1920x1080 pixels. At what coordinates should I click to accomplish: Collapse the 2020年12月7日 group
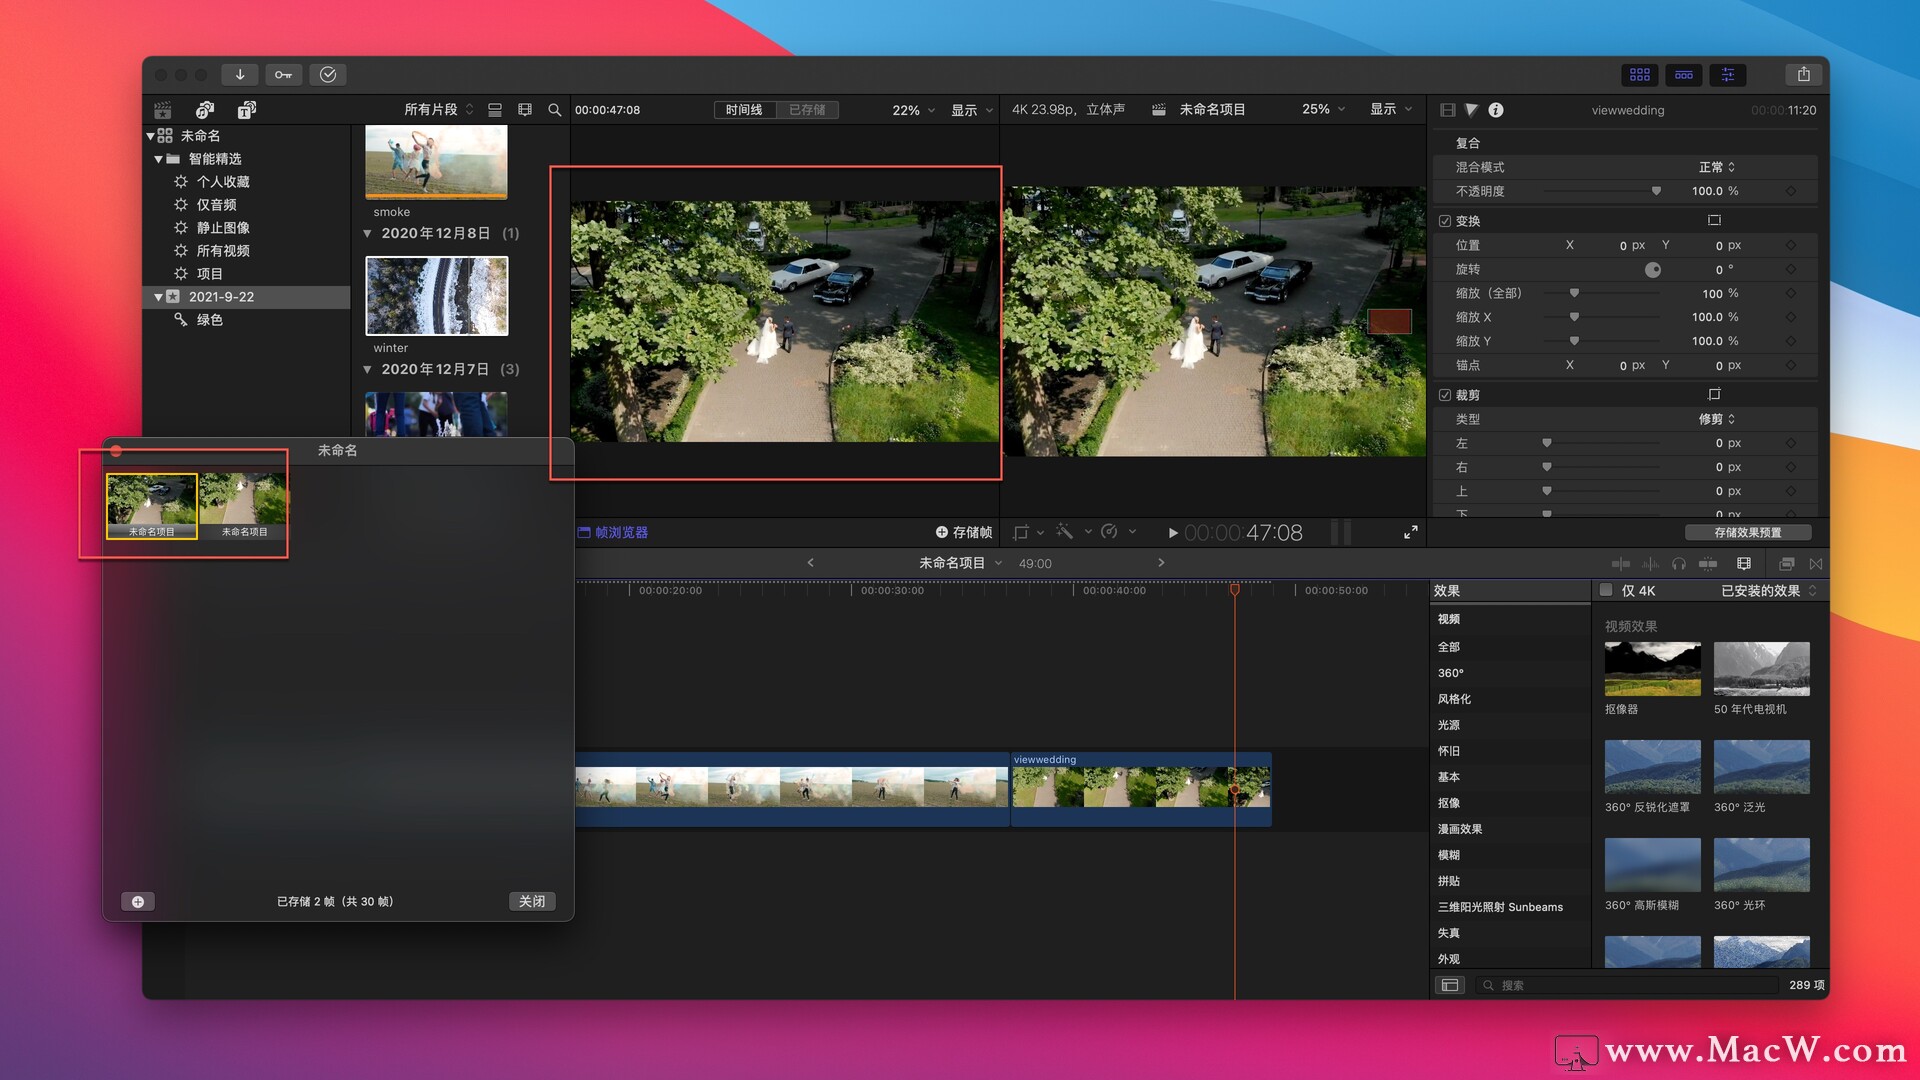[367, 369]
